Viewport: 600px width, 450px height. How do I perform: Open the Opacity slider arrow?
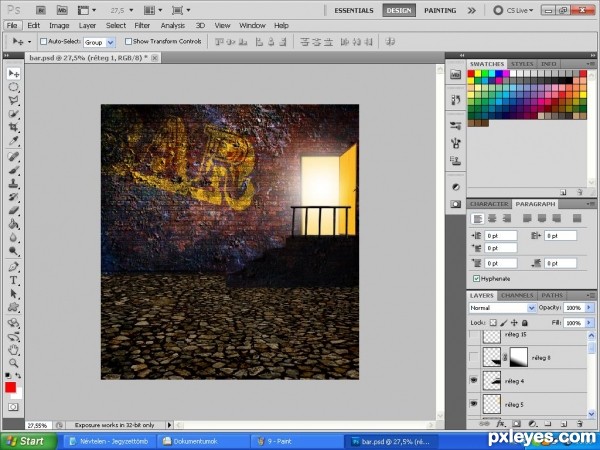coord(589,307)
